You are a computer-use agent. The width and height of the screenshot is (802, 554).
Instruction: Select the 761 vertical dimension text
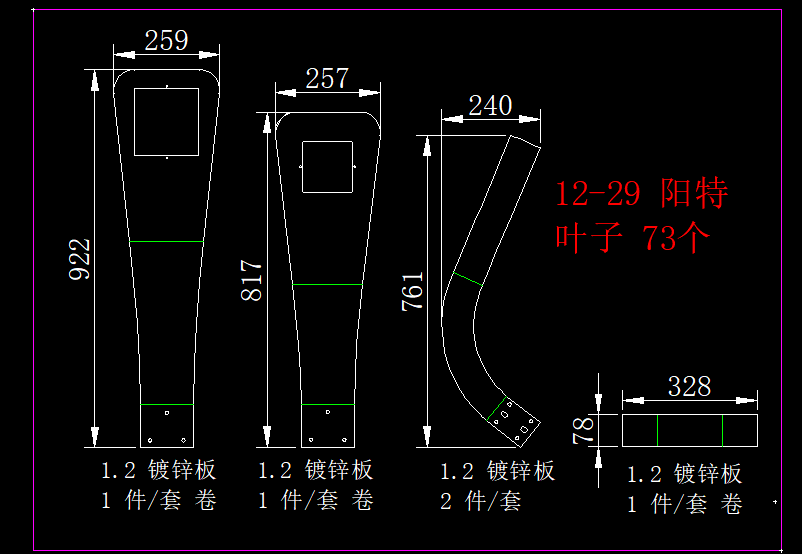413,291
